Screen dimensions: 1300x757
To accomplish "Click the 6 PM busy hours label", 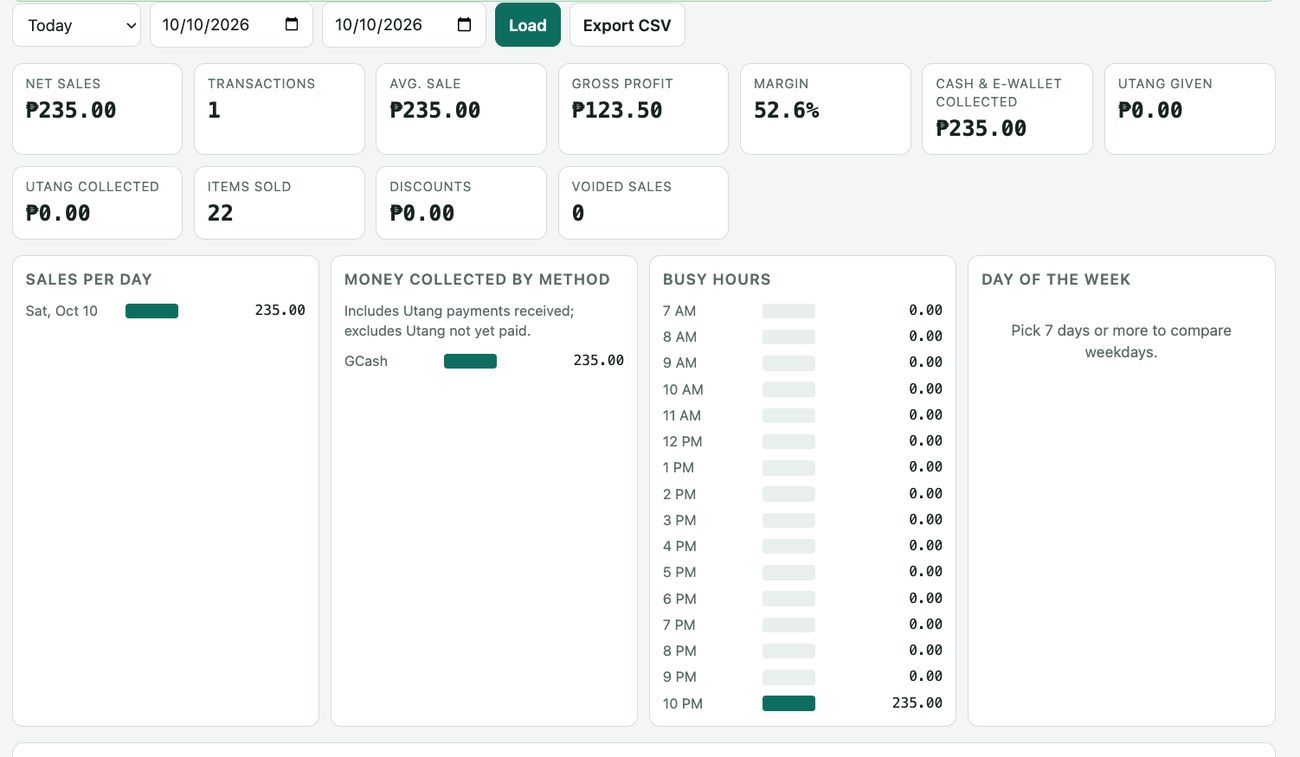I will pyautogui.click(x=680, y=599).
